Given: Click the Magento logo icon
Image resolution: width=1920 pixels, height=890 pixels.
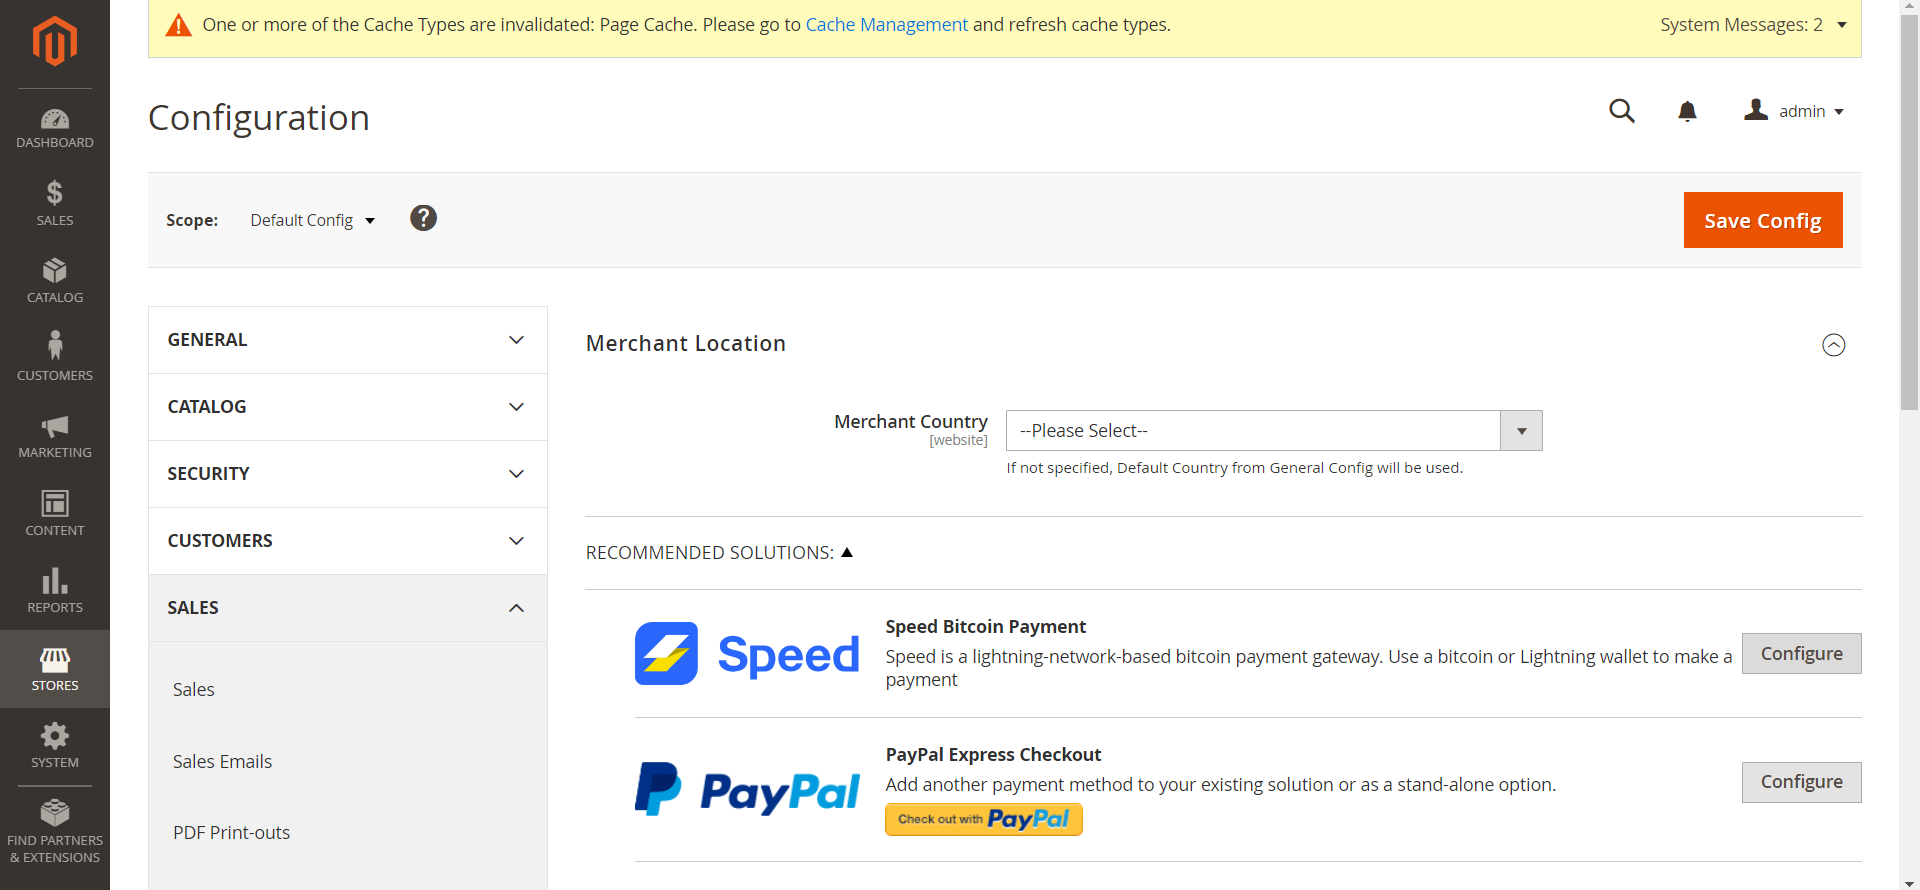Looking at the screenshot, I should click(55, 41).
